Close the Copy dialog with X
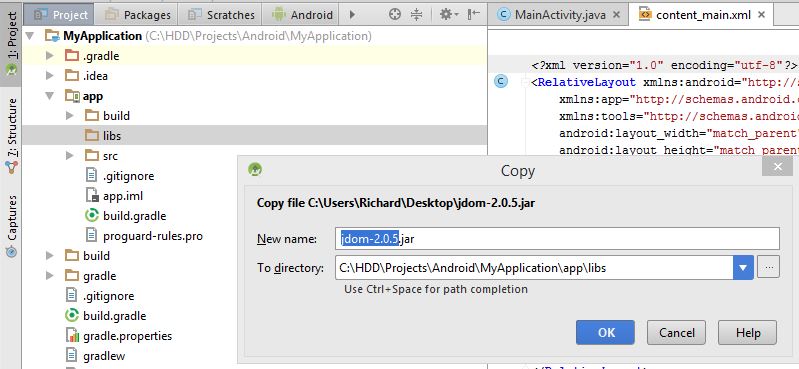Image resolution: width=799 pixels, height=369 pixels. (777, 167)
